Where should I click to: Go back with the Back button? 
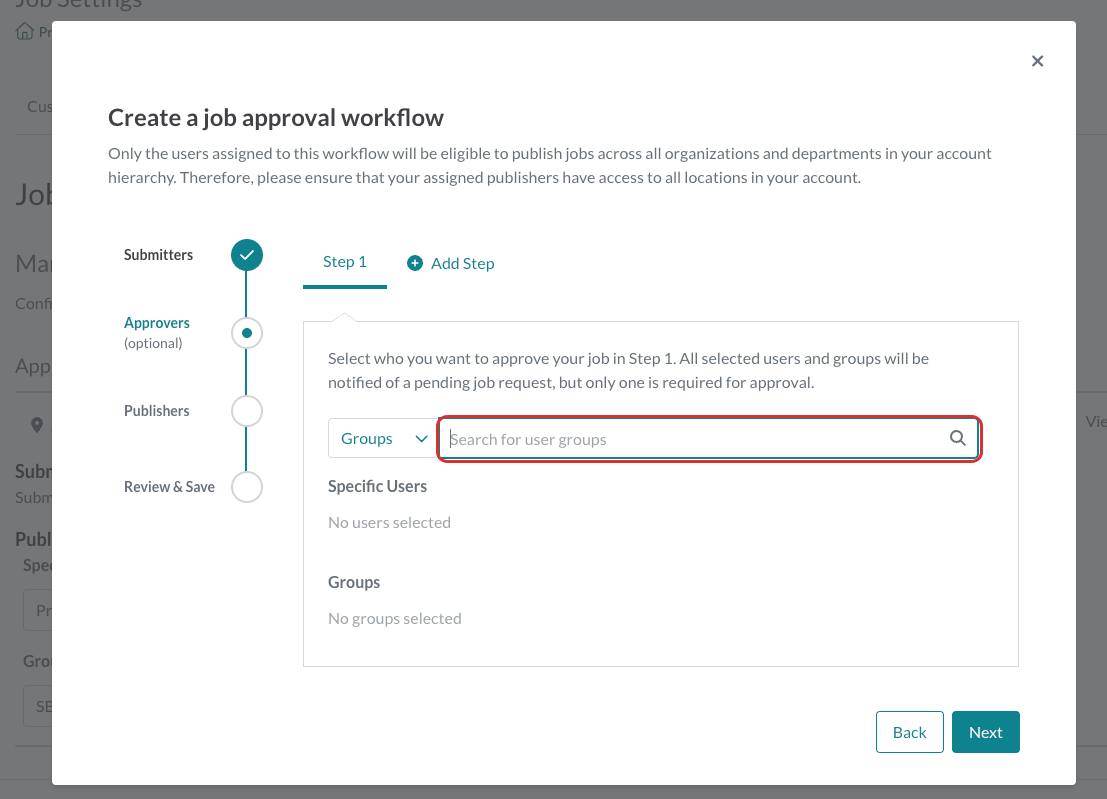pyautogui.click(x=909, y=732)
